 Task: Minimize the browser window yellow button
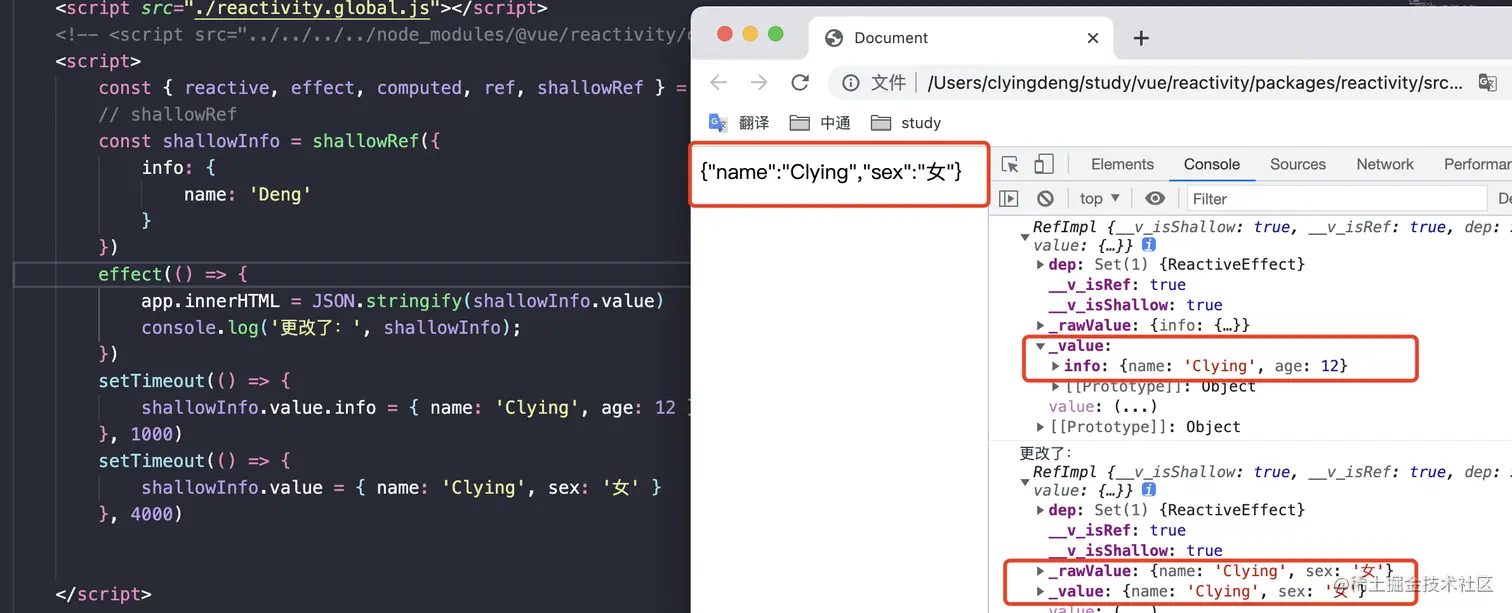point(751,34)
